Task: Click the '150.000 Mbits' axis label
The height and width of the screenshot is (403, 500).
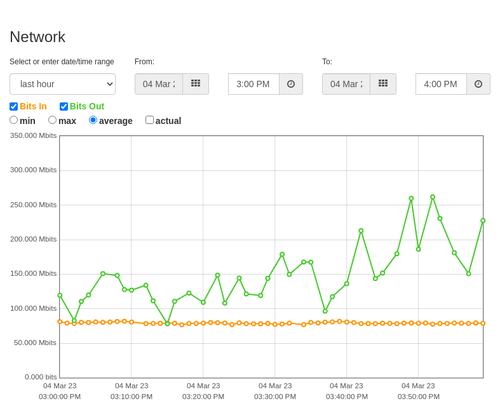Action: coord(33,274)
